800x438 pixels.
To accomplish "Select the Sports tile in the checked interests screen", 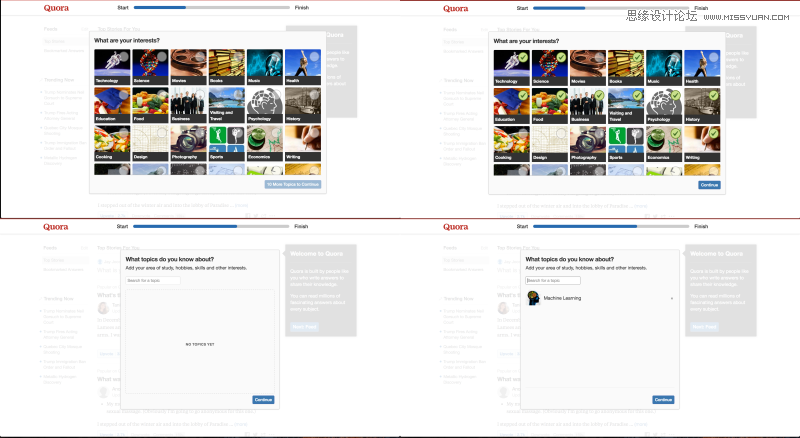I will (x=626, y=143).
